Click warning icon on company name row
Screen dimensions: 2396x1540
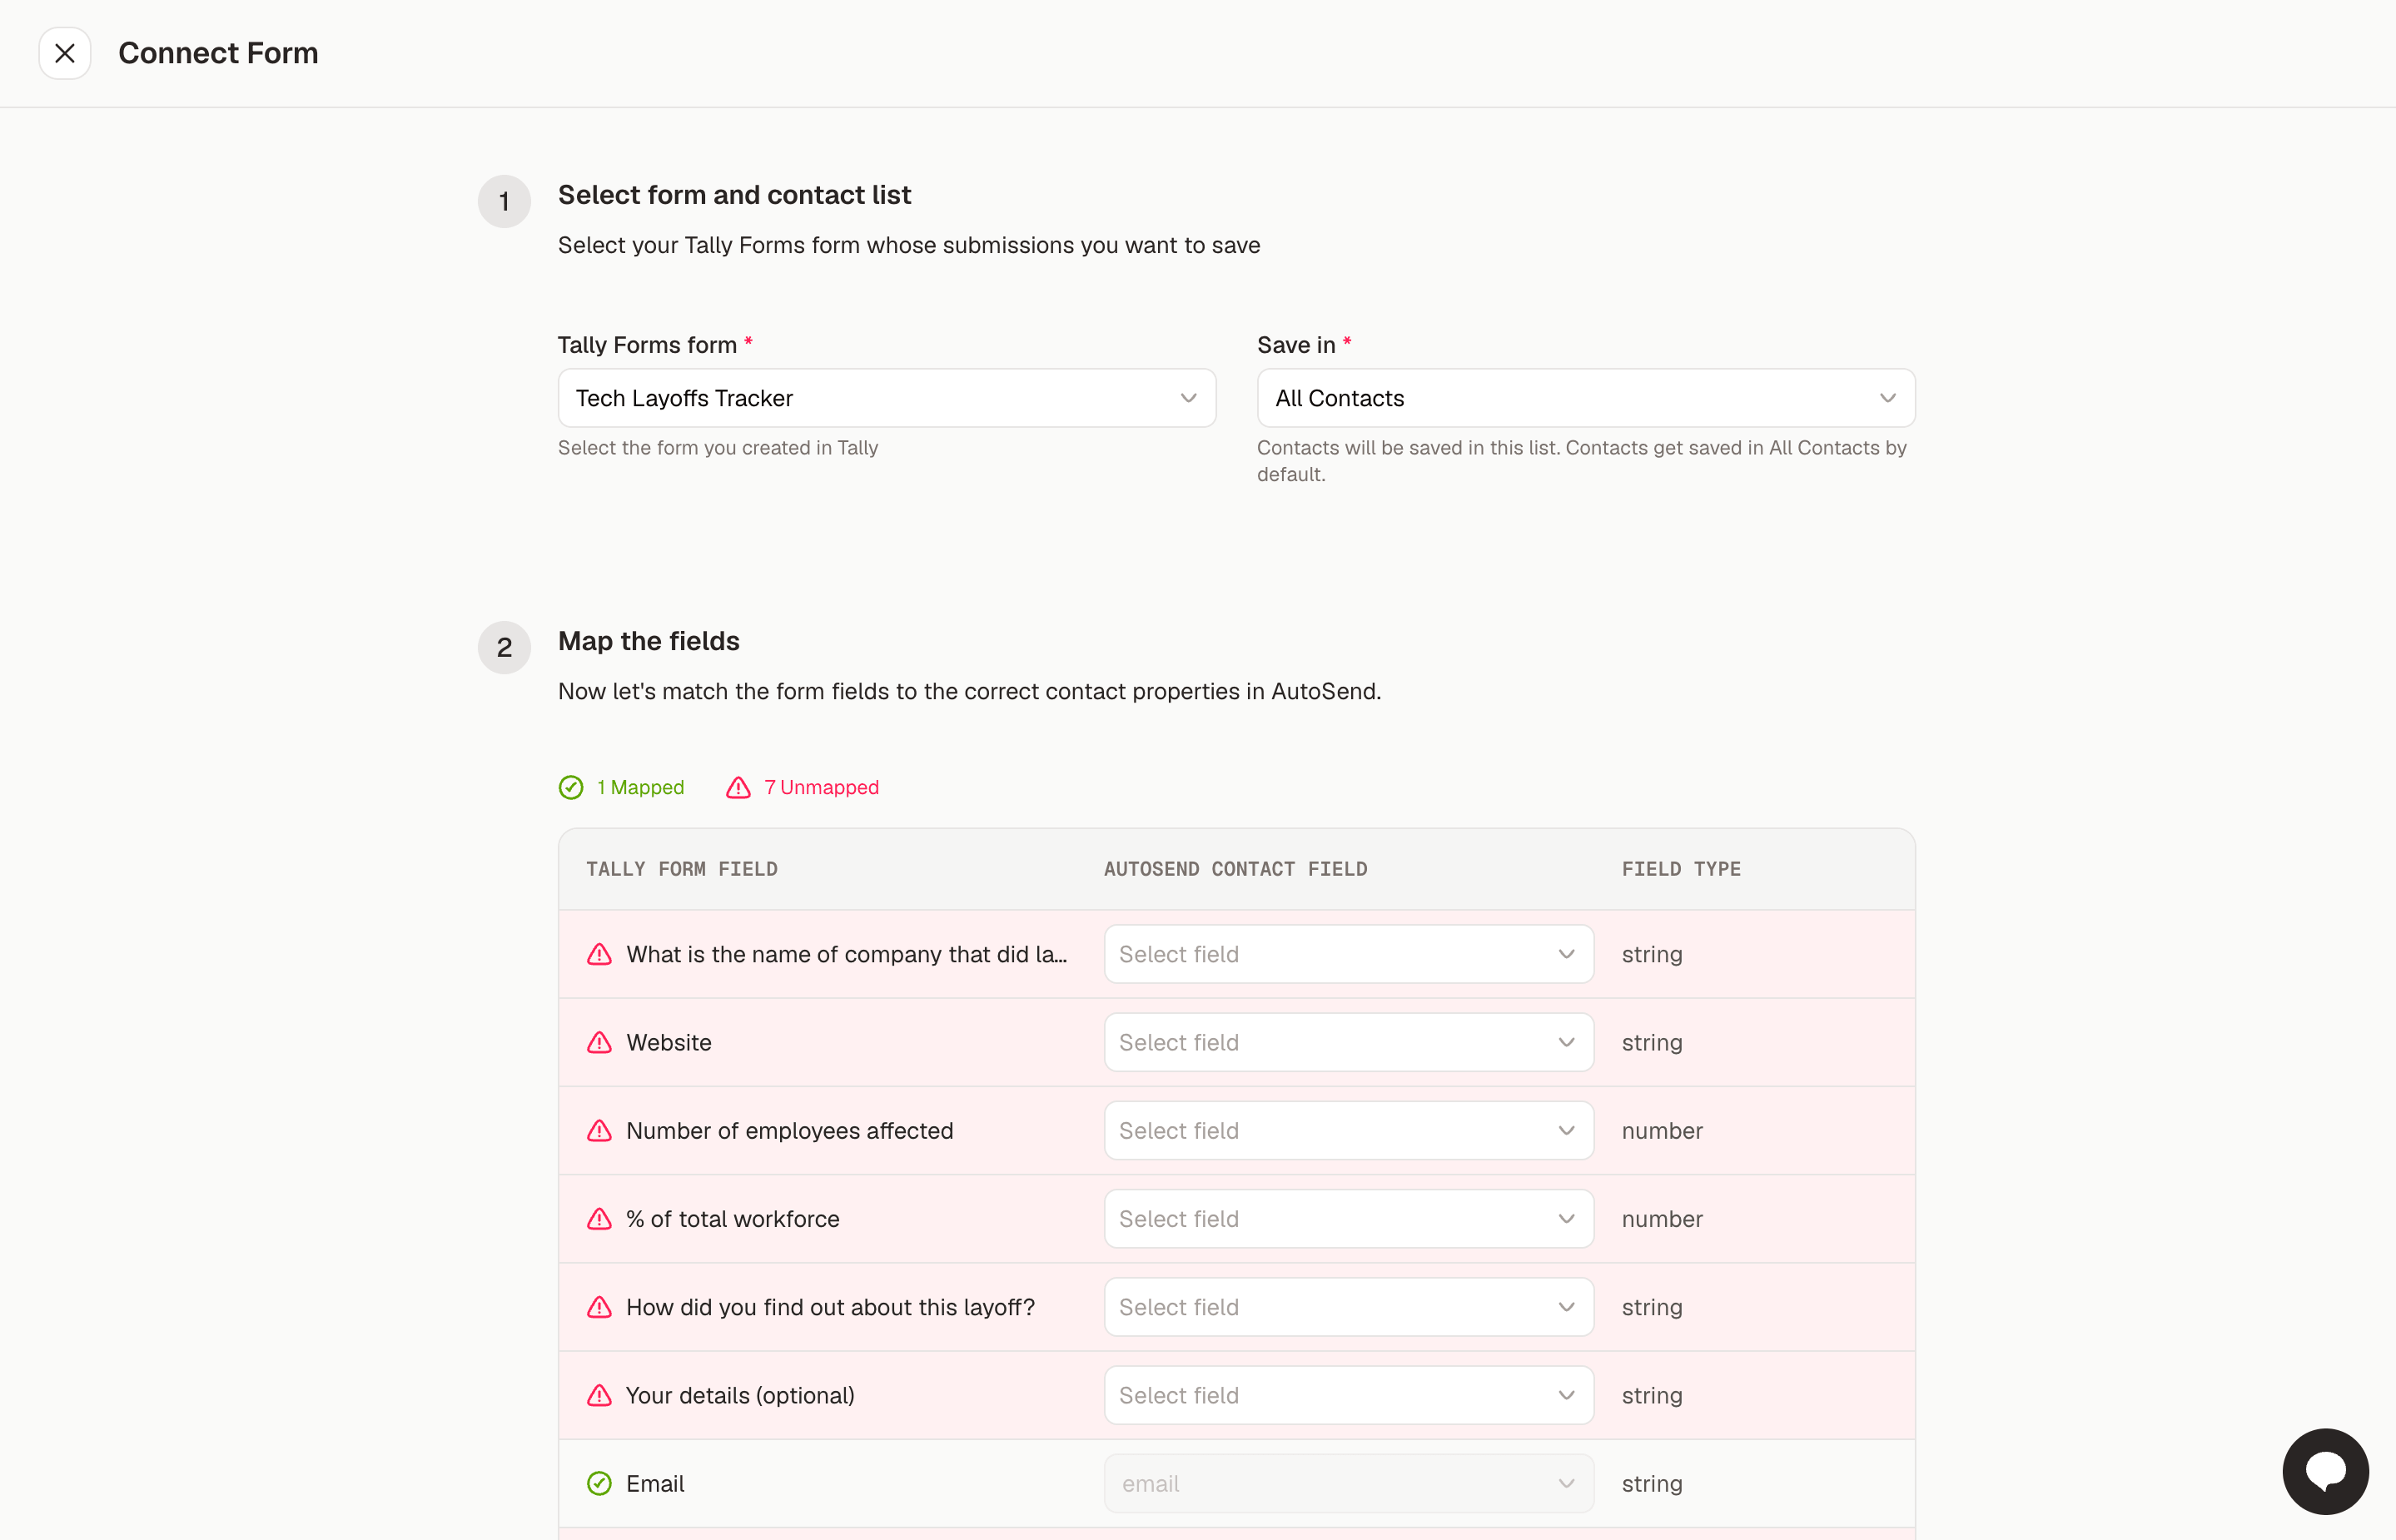point(599,954)
